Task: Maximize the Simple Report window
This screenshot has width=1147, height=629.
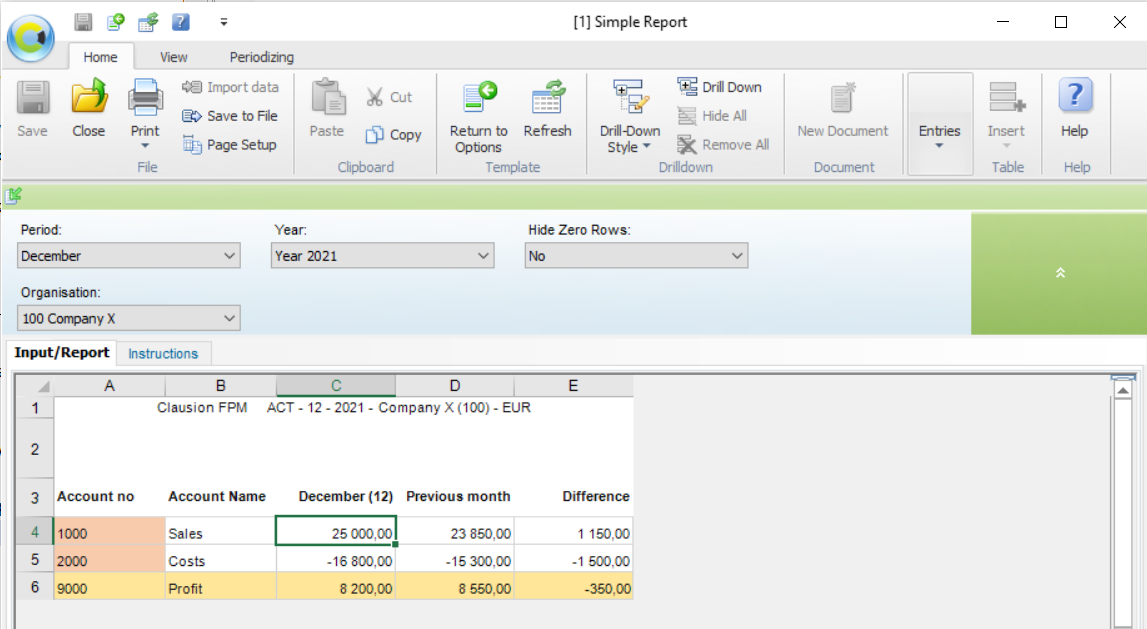Action: [1061, 22]
